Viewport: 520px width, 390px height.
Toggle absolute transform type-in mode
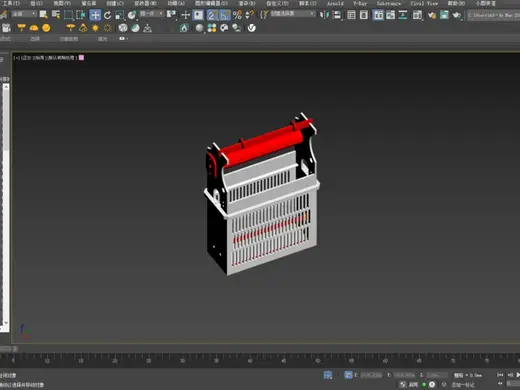[x=348, y=375]
